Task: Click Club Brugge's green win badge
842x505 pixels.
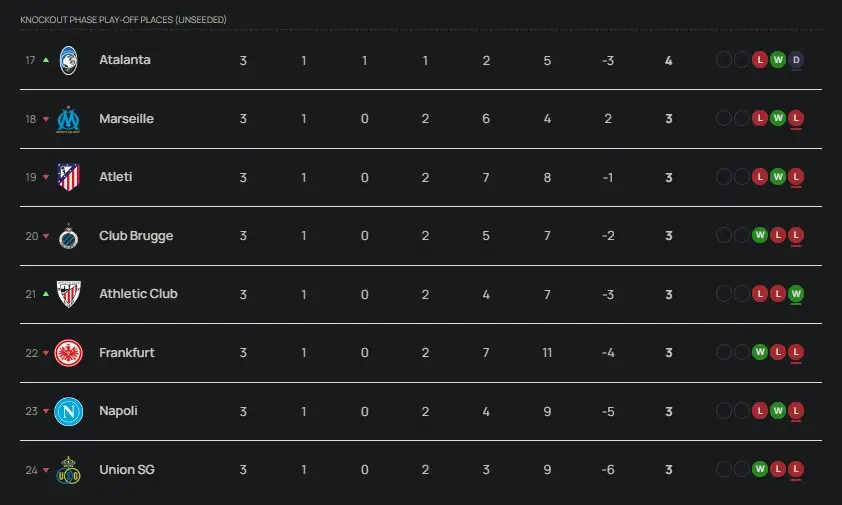Action: pyautogui.click(x=760, y=236)
